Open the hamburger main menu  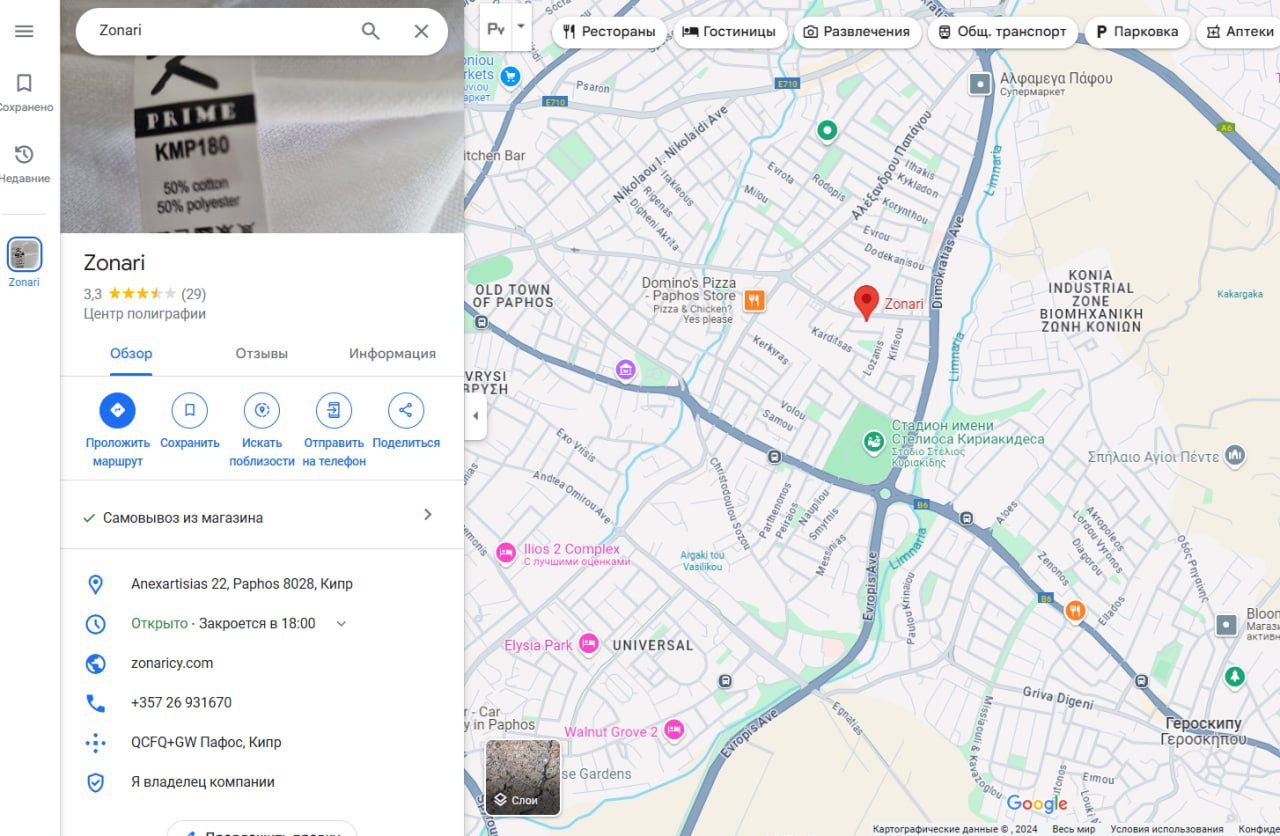pos(24,31)
